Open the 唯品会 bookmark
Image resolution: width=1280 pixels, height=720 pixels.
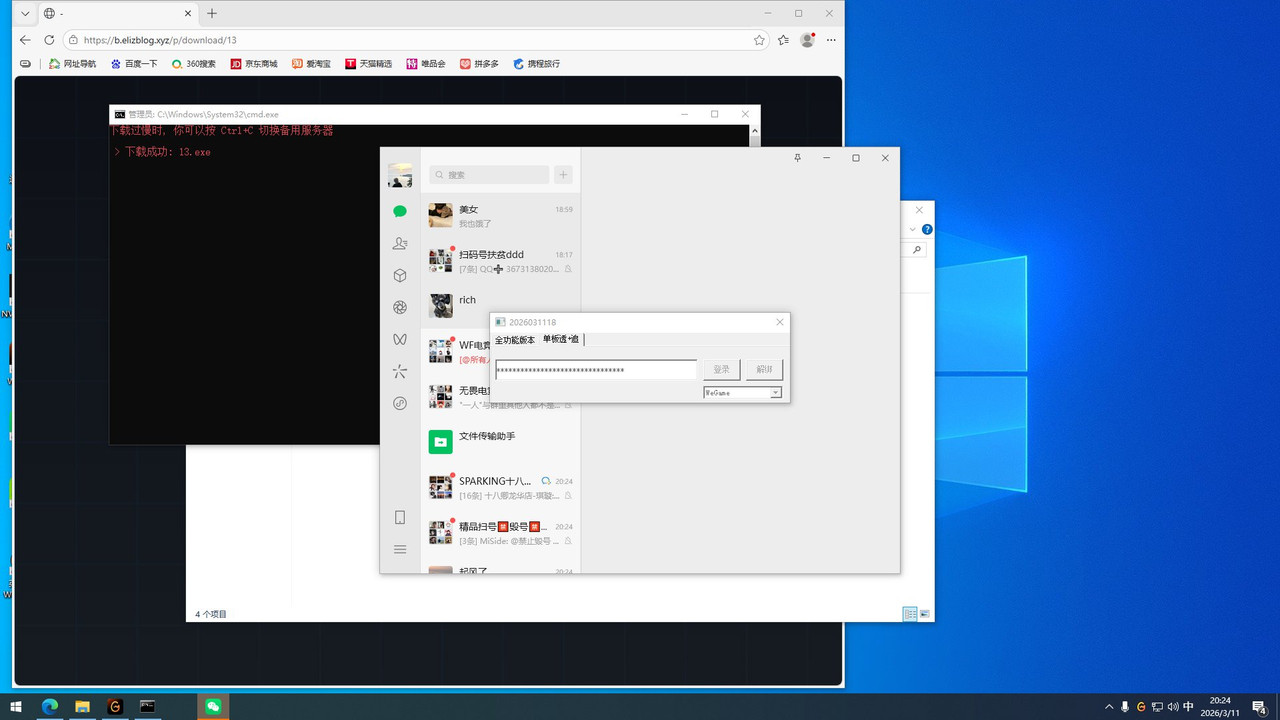point(426,63)
